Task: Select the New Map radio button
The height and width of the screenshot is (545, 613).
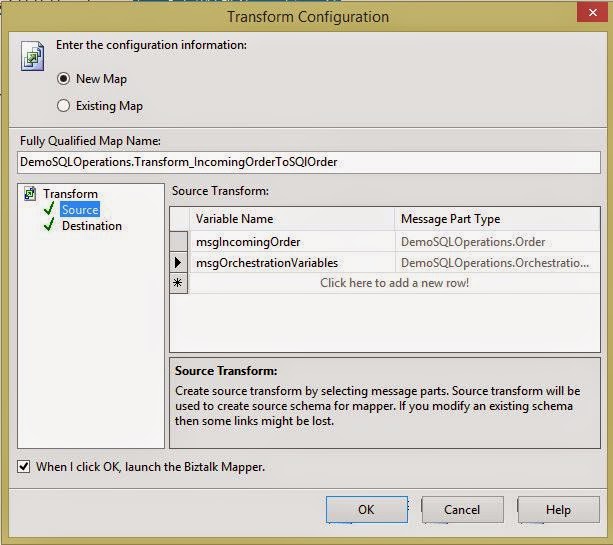Action: tap(63, 79)
